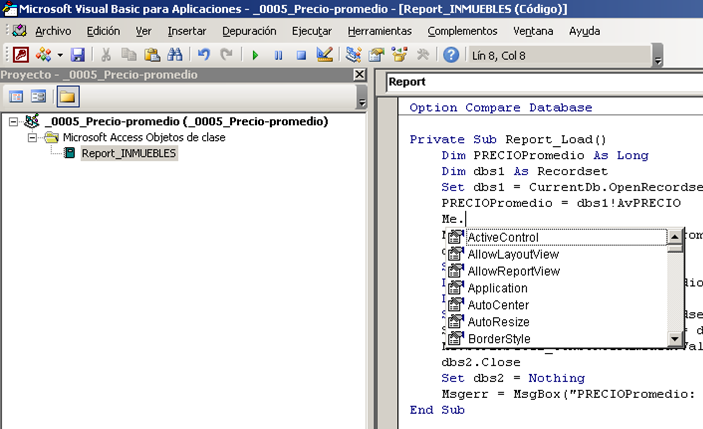Click autocomplete list scroll up arrow
Screen dimensions: 703x429
tap(675, 236)
